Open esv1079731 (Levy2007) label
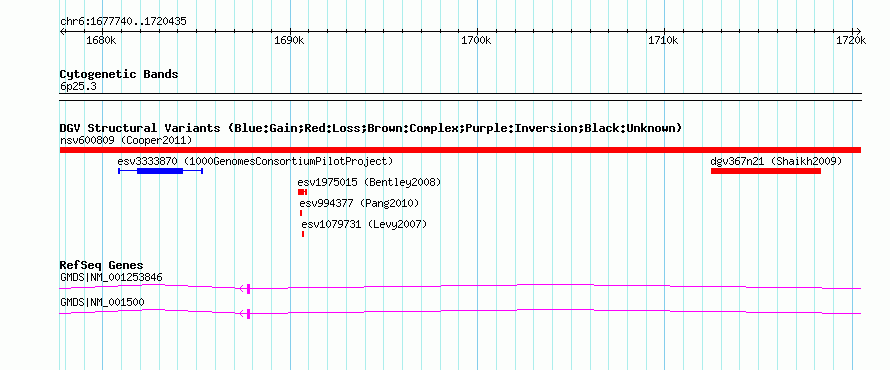This screenshot has width=890, height=370. pos(364,224)
